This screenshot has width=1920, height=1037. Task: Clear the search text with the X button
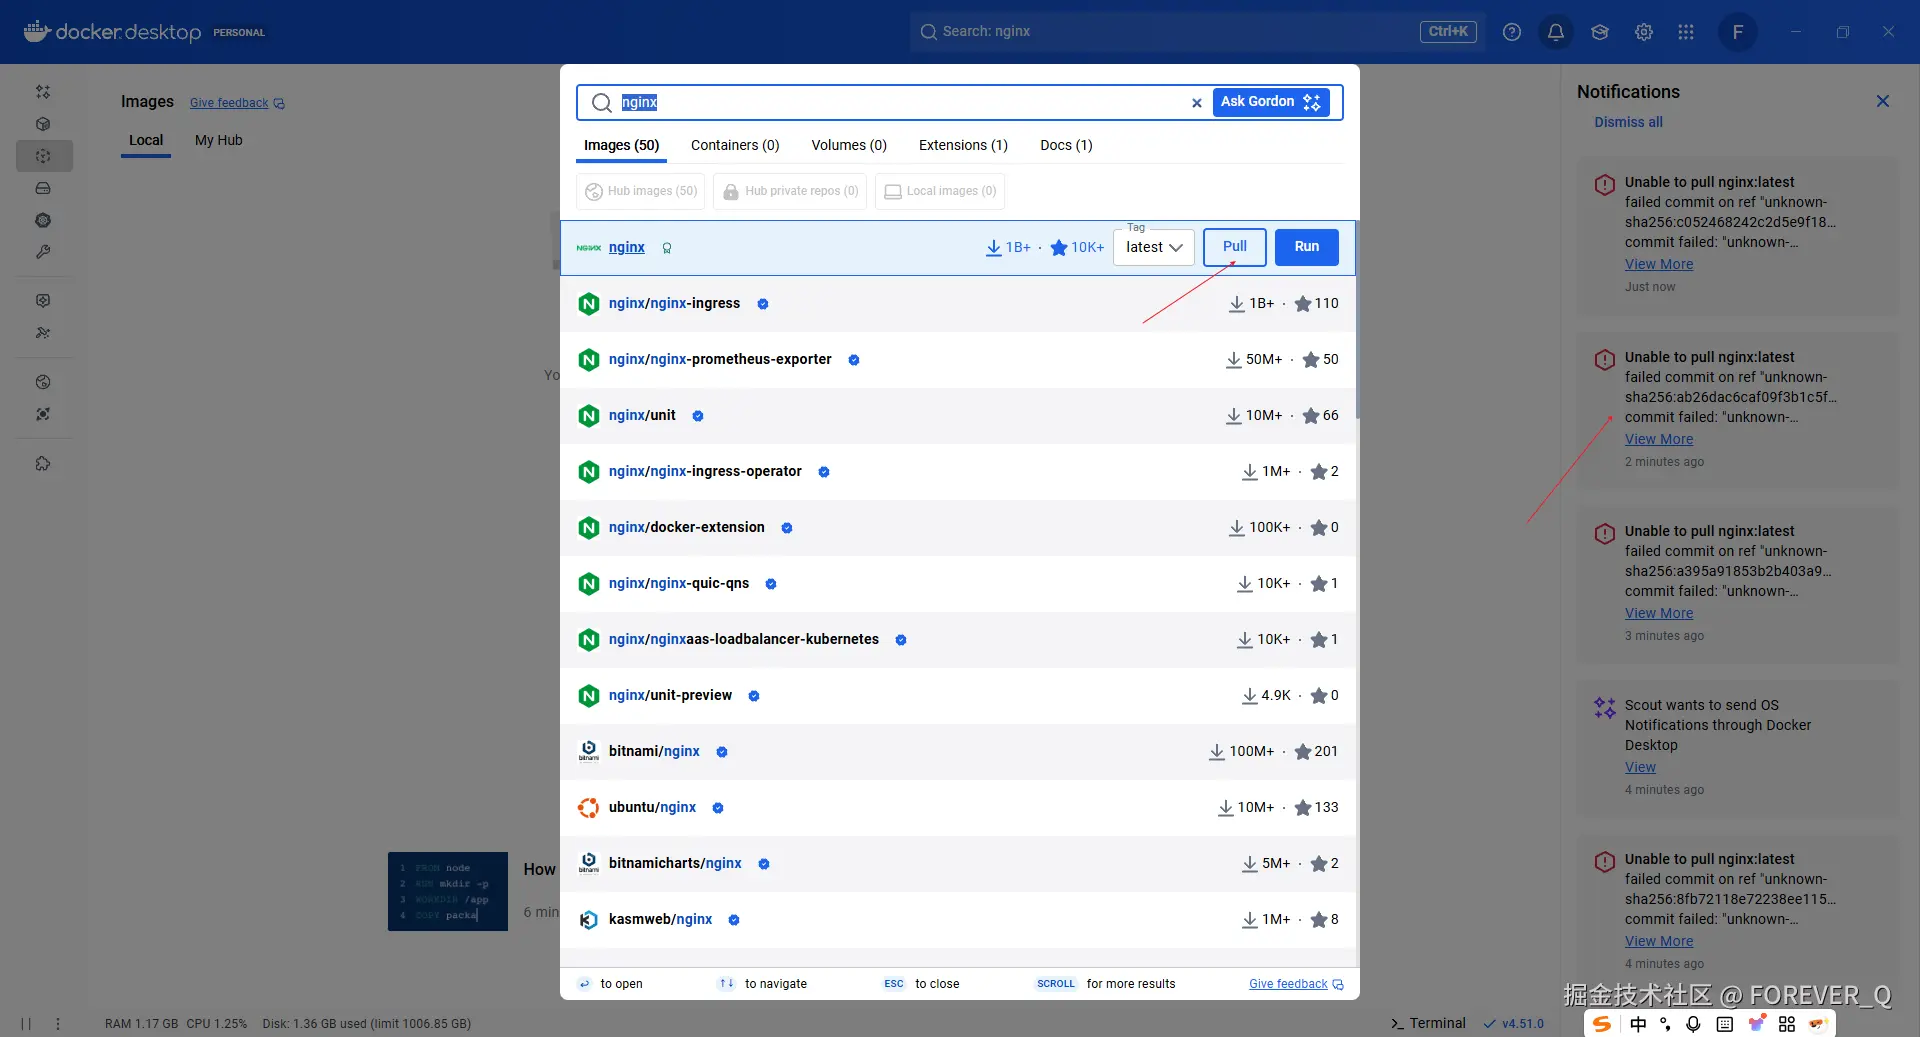(x=1196, y=103)
